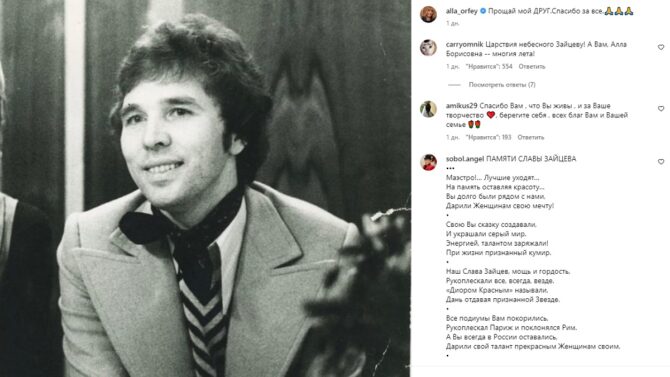Reply to carryomnik's comment via Ответить
The height and width of the screenshot is (377, 670).
coord(532,67)
